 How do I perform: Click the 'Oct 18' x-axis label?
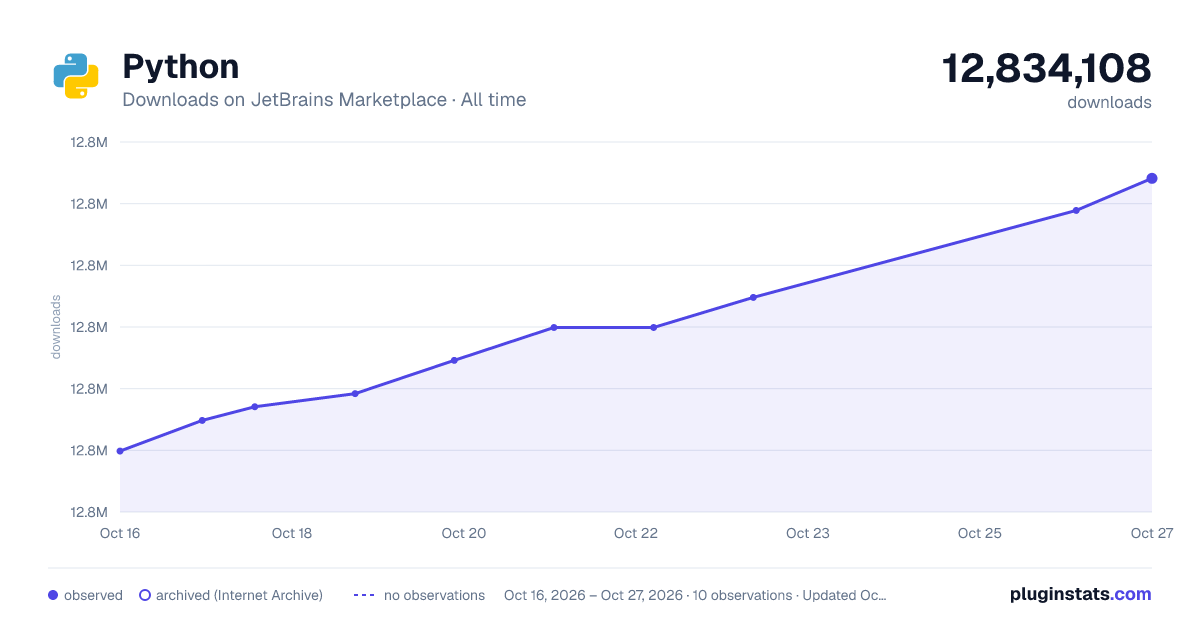click(x=292, y=533)
